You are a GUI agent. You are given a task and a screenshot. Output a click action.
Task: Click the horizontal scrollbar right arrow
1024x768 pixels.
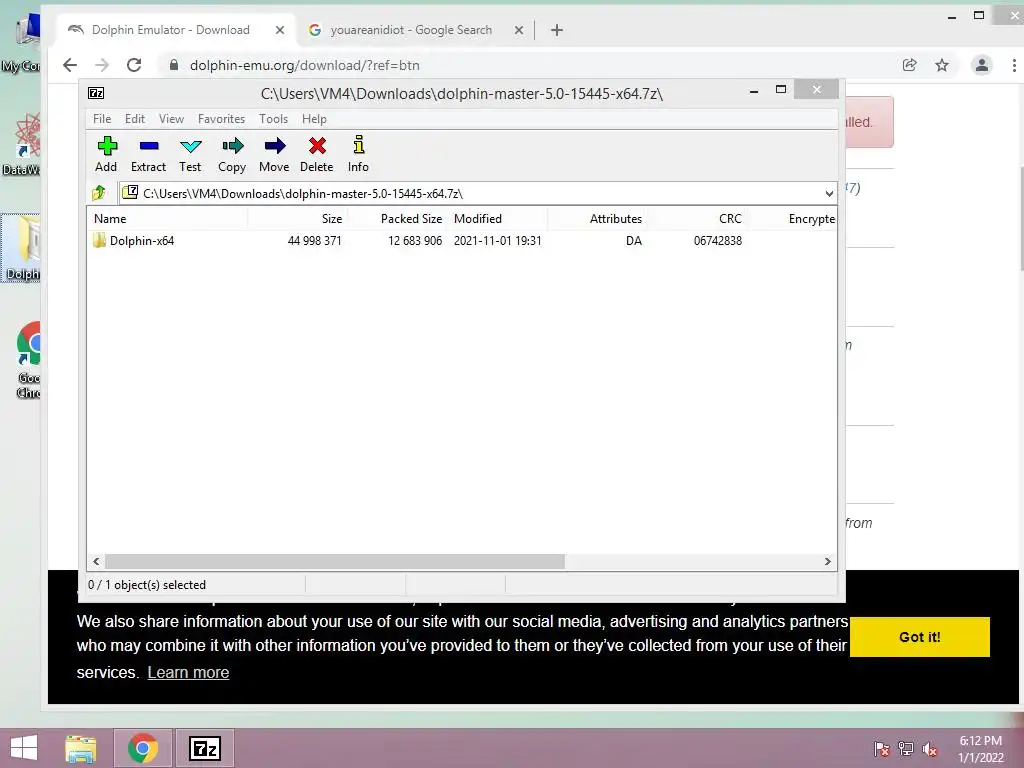point(828,562)
